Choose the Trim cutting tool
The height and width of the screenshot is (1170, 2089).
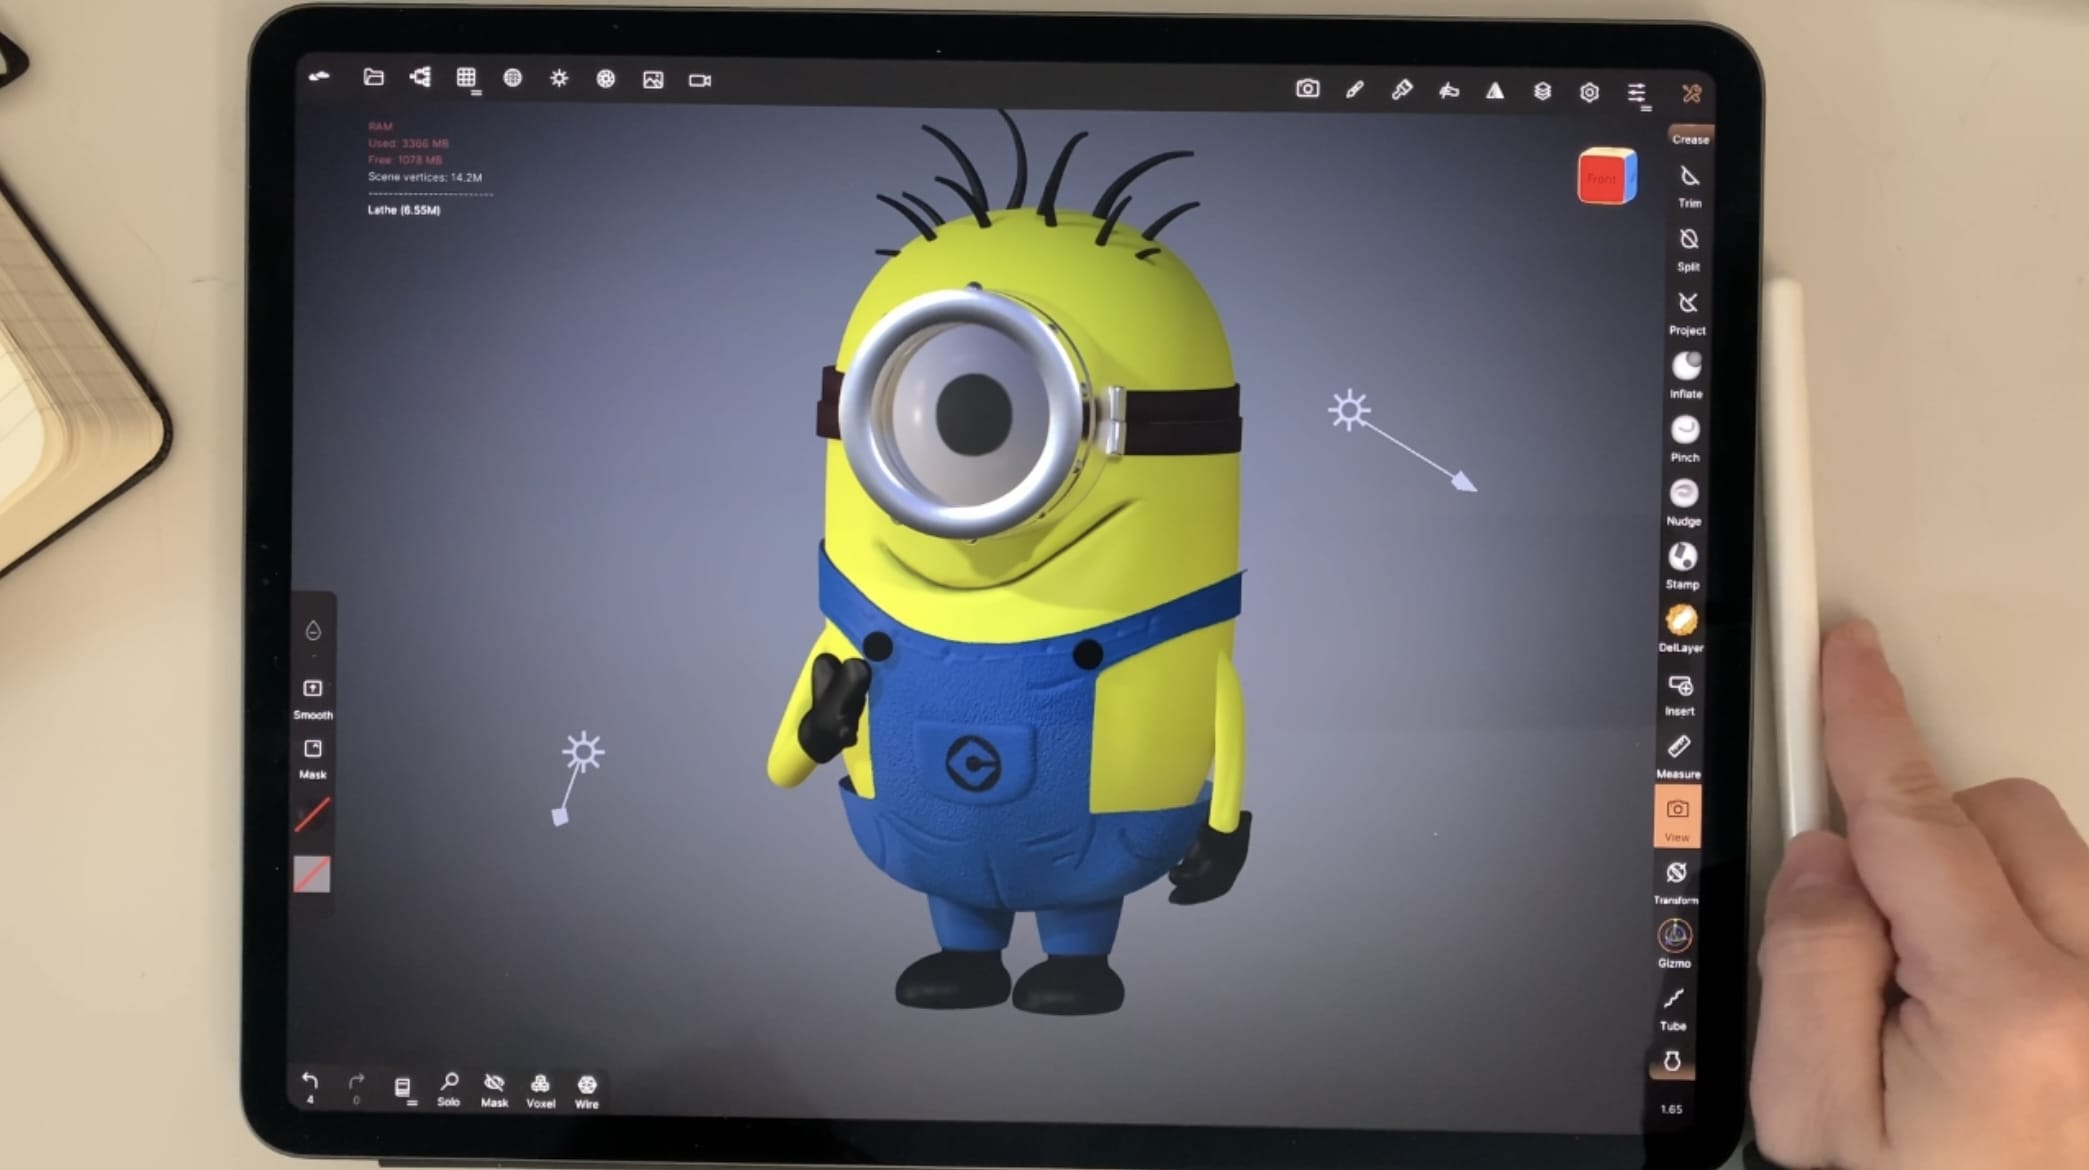1689,177
